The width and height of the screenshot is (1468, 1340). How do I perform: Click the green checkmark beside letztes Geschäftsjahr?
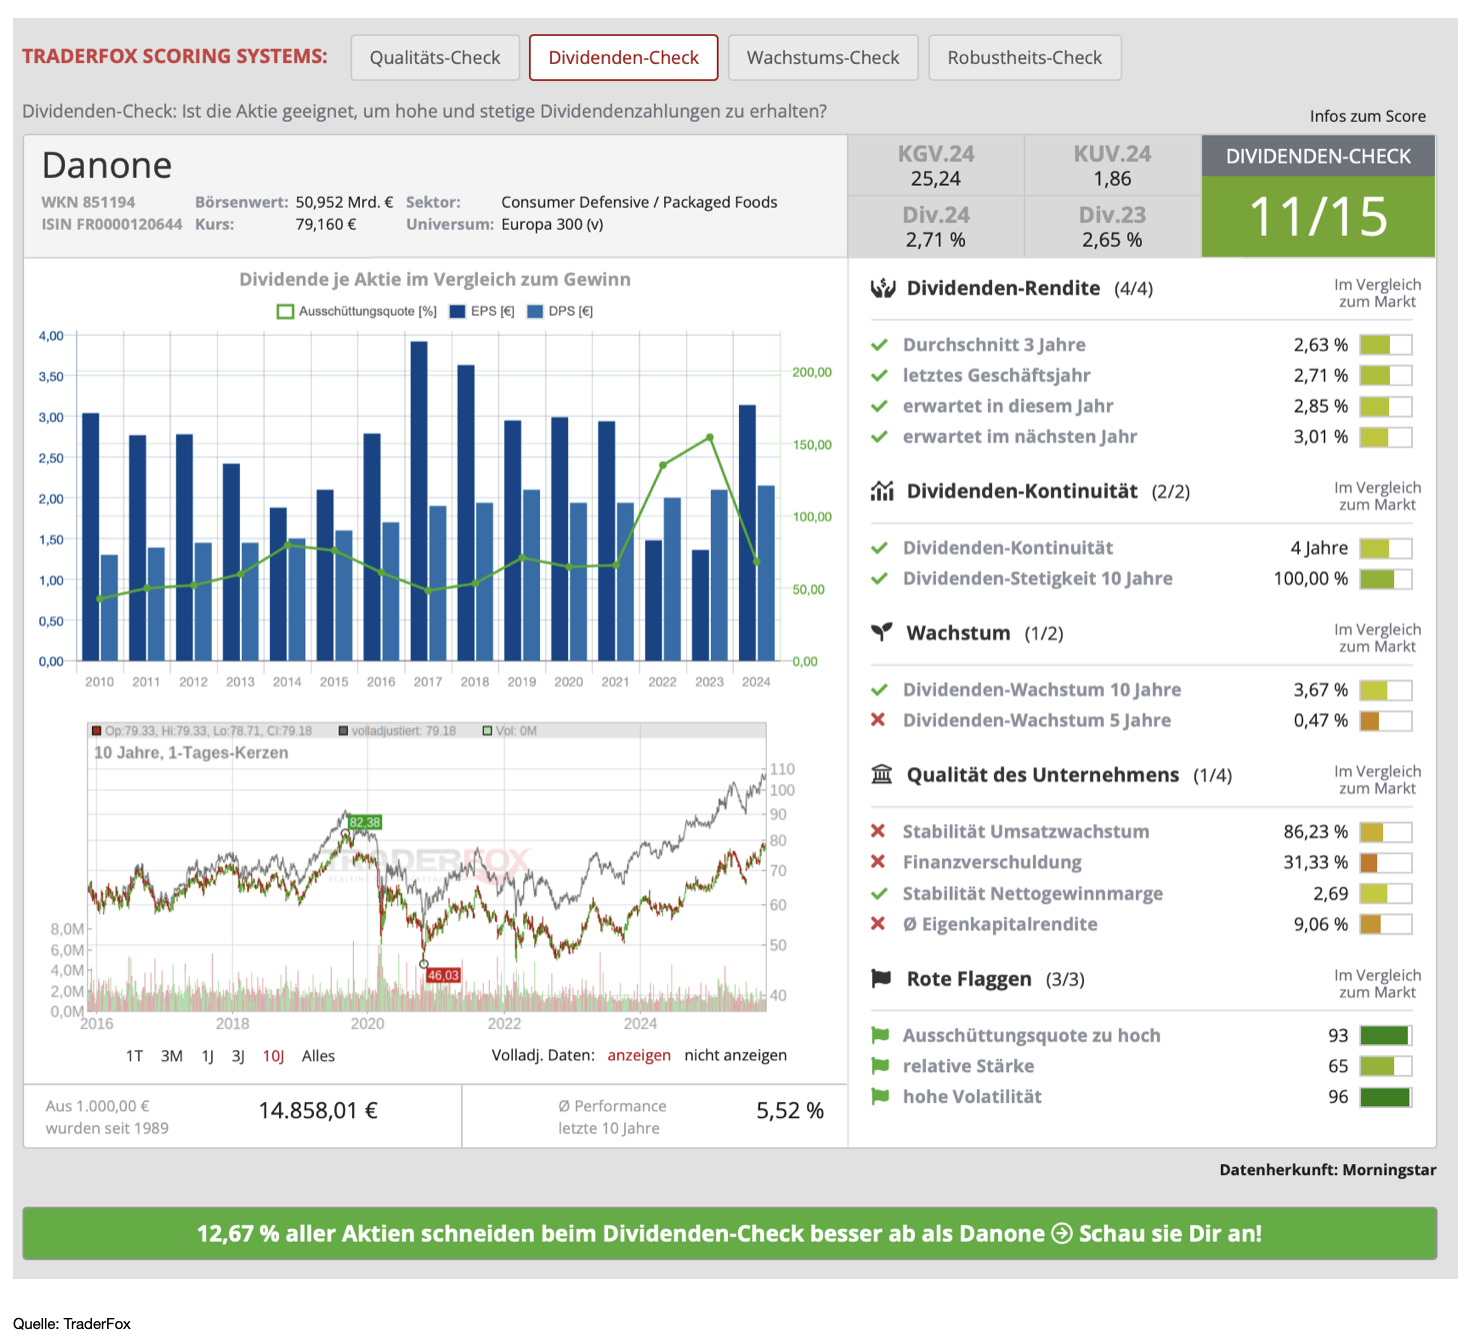(879, 376)
